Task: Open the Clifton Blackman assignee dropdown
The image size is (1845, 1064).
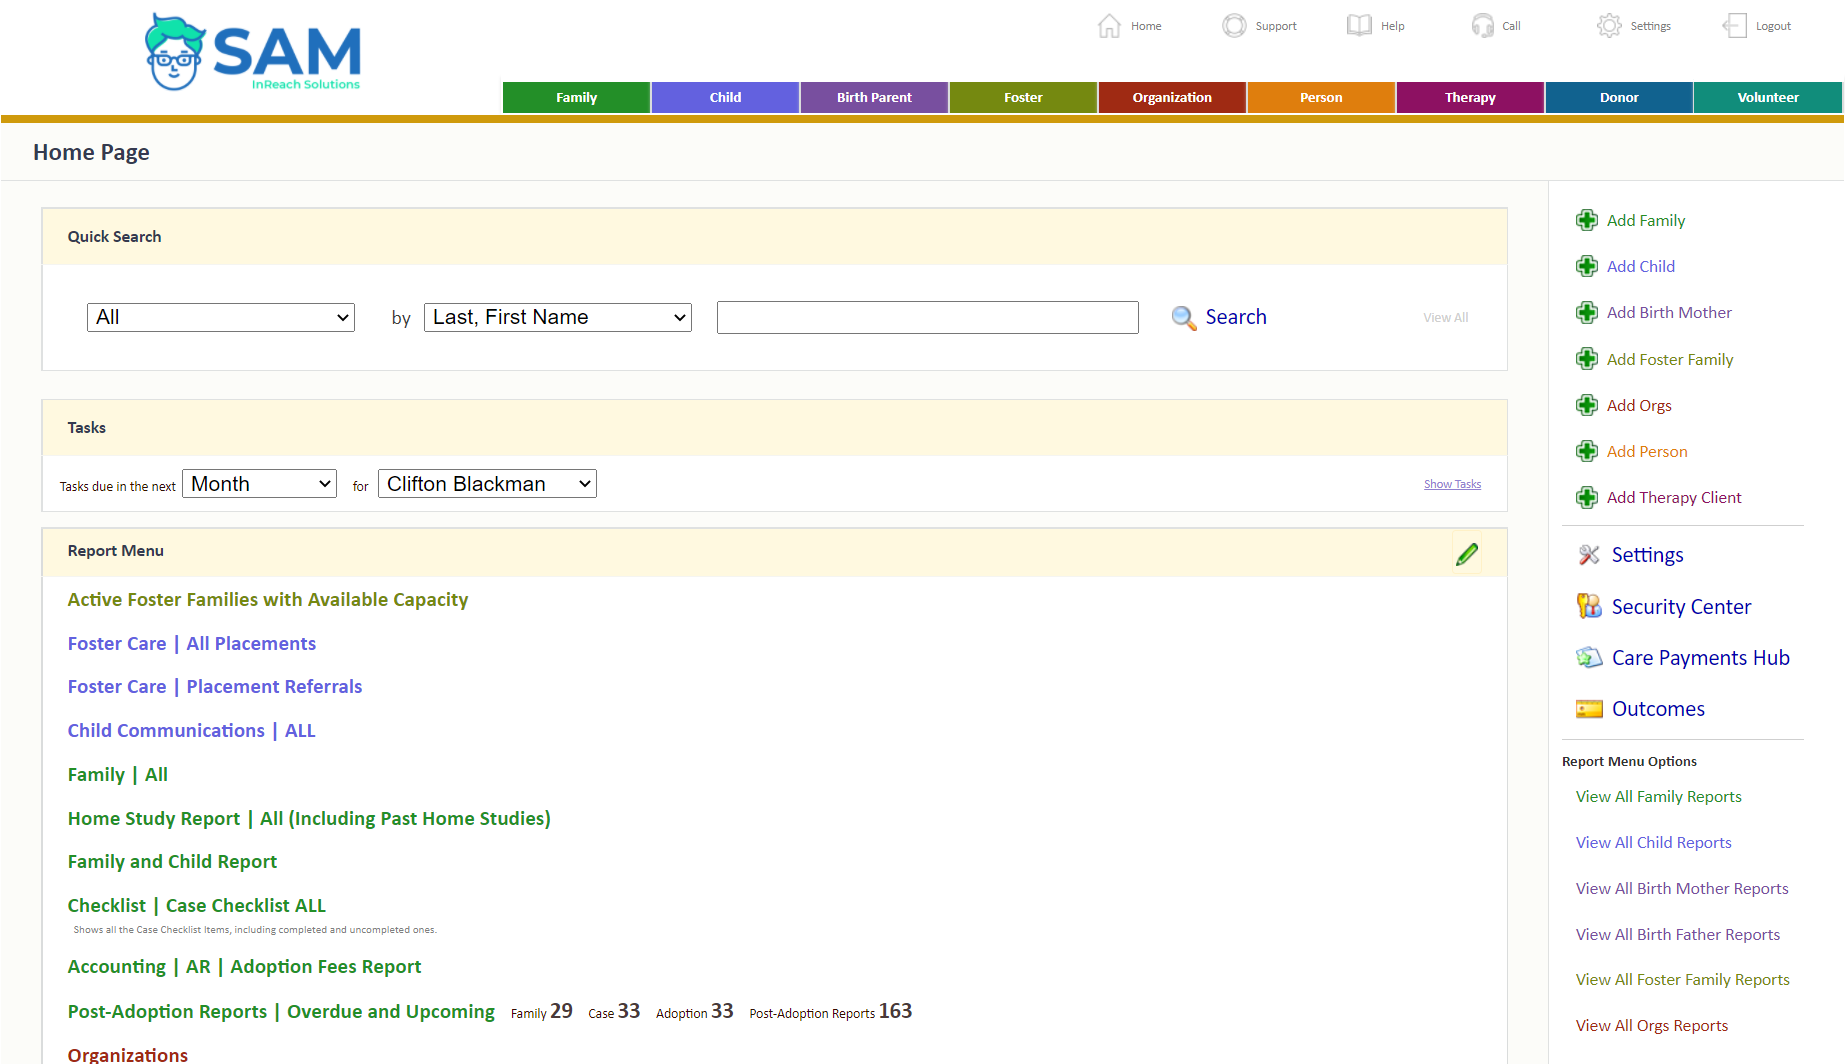Action: [x=487, y=483]
